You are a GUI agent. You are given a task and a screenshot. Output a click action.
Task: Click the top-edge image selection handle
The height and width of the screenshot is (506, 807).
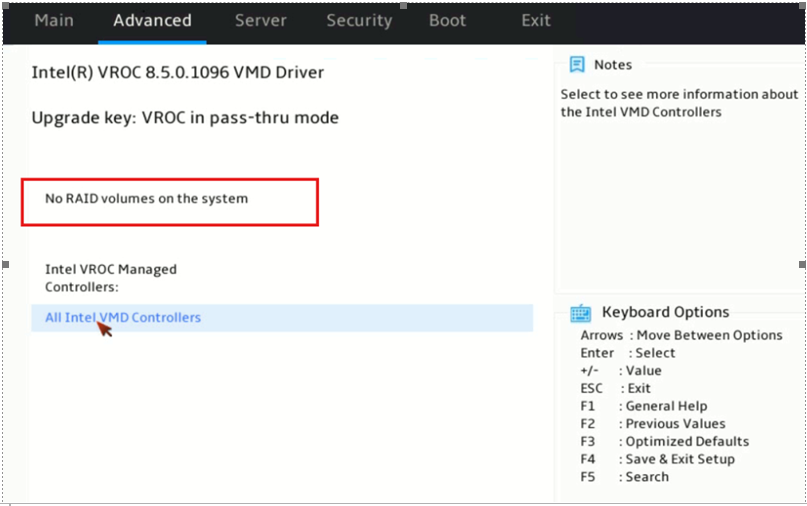tap(404, 6)
